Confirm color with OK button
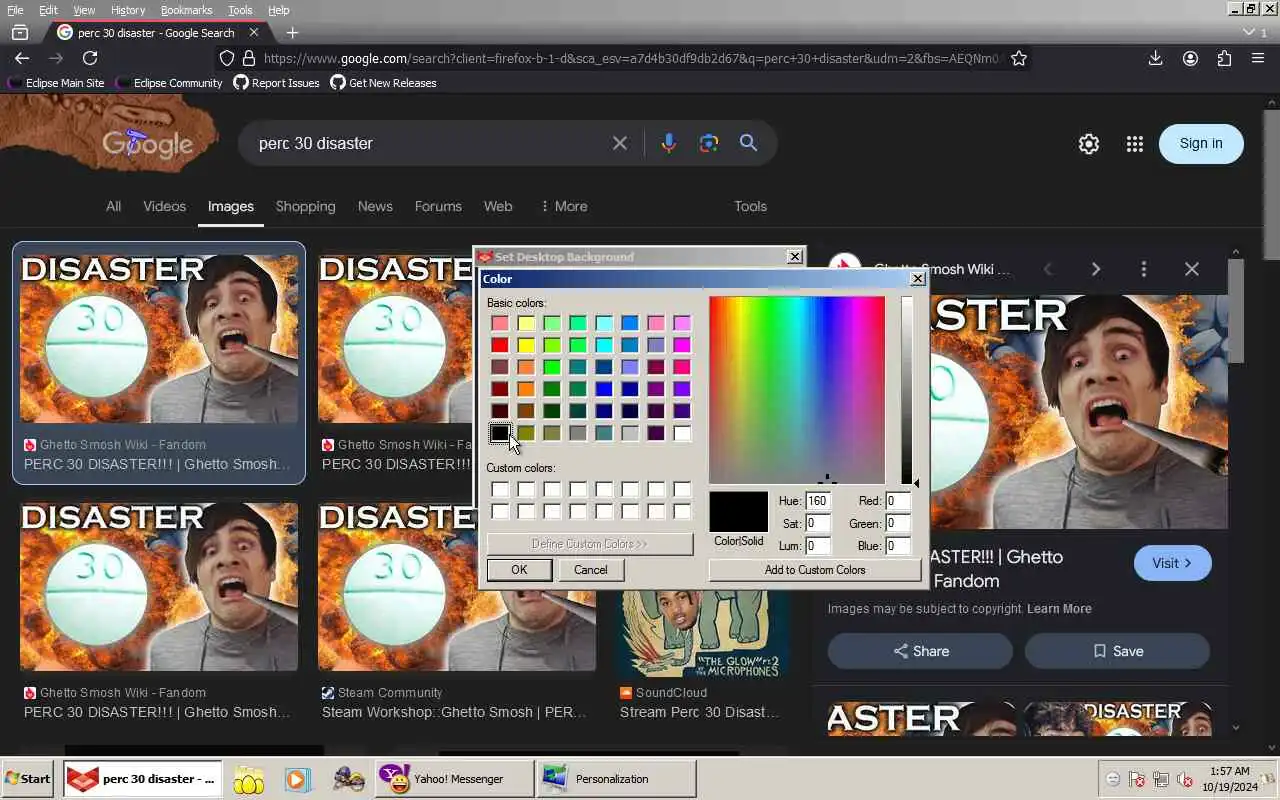 click(519, 570)
